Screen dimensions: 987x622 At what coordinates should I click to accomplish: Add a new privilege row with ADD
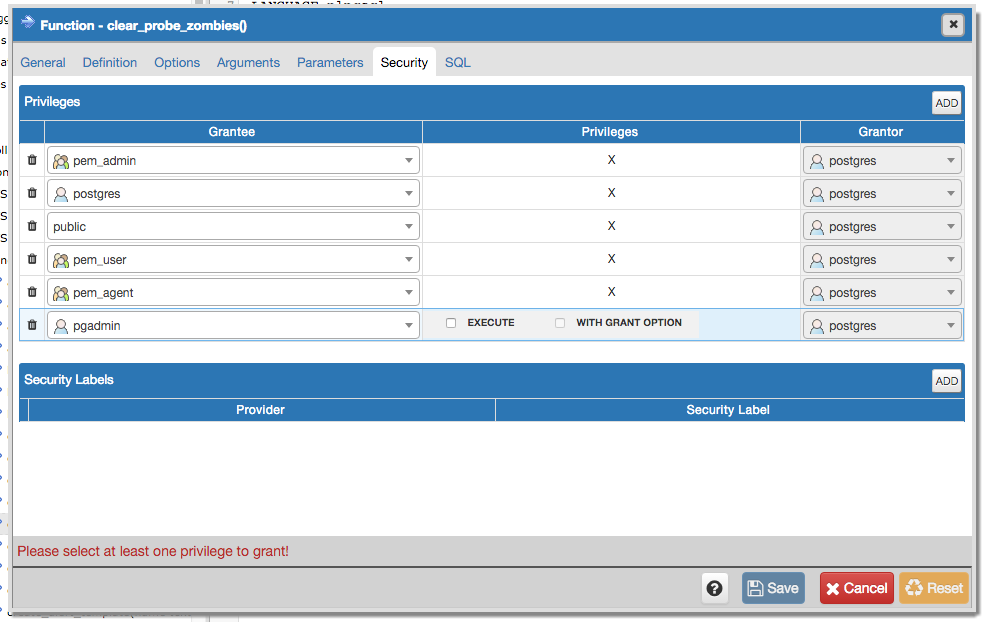tap(946, 102)
